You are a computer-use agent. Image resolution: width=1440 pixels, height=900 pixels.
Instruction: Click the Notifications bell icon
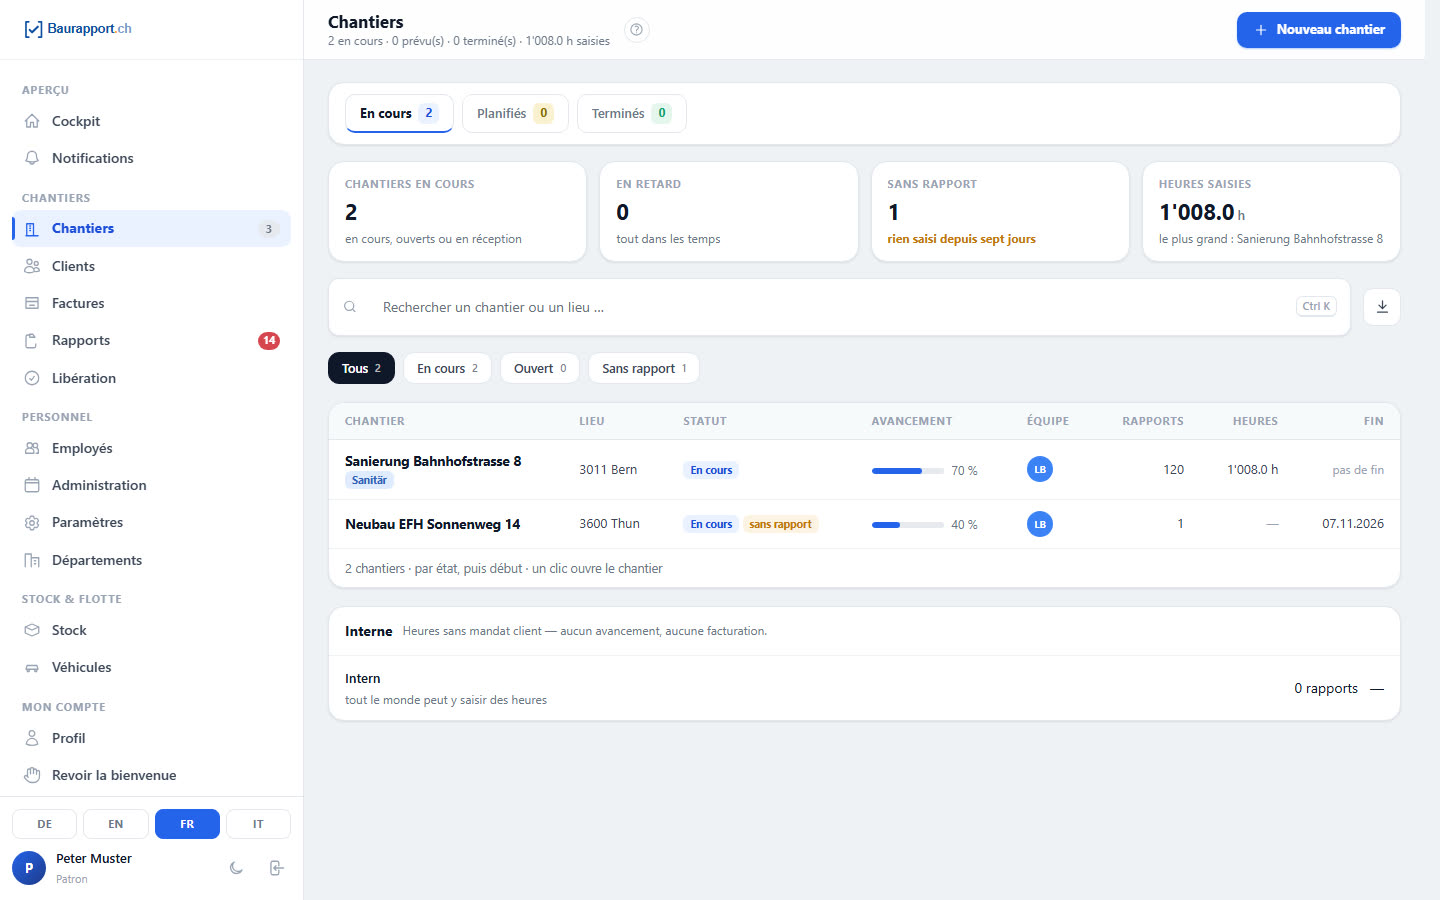32,158
